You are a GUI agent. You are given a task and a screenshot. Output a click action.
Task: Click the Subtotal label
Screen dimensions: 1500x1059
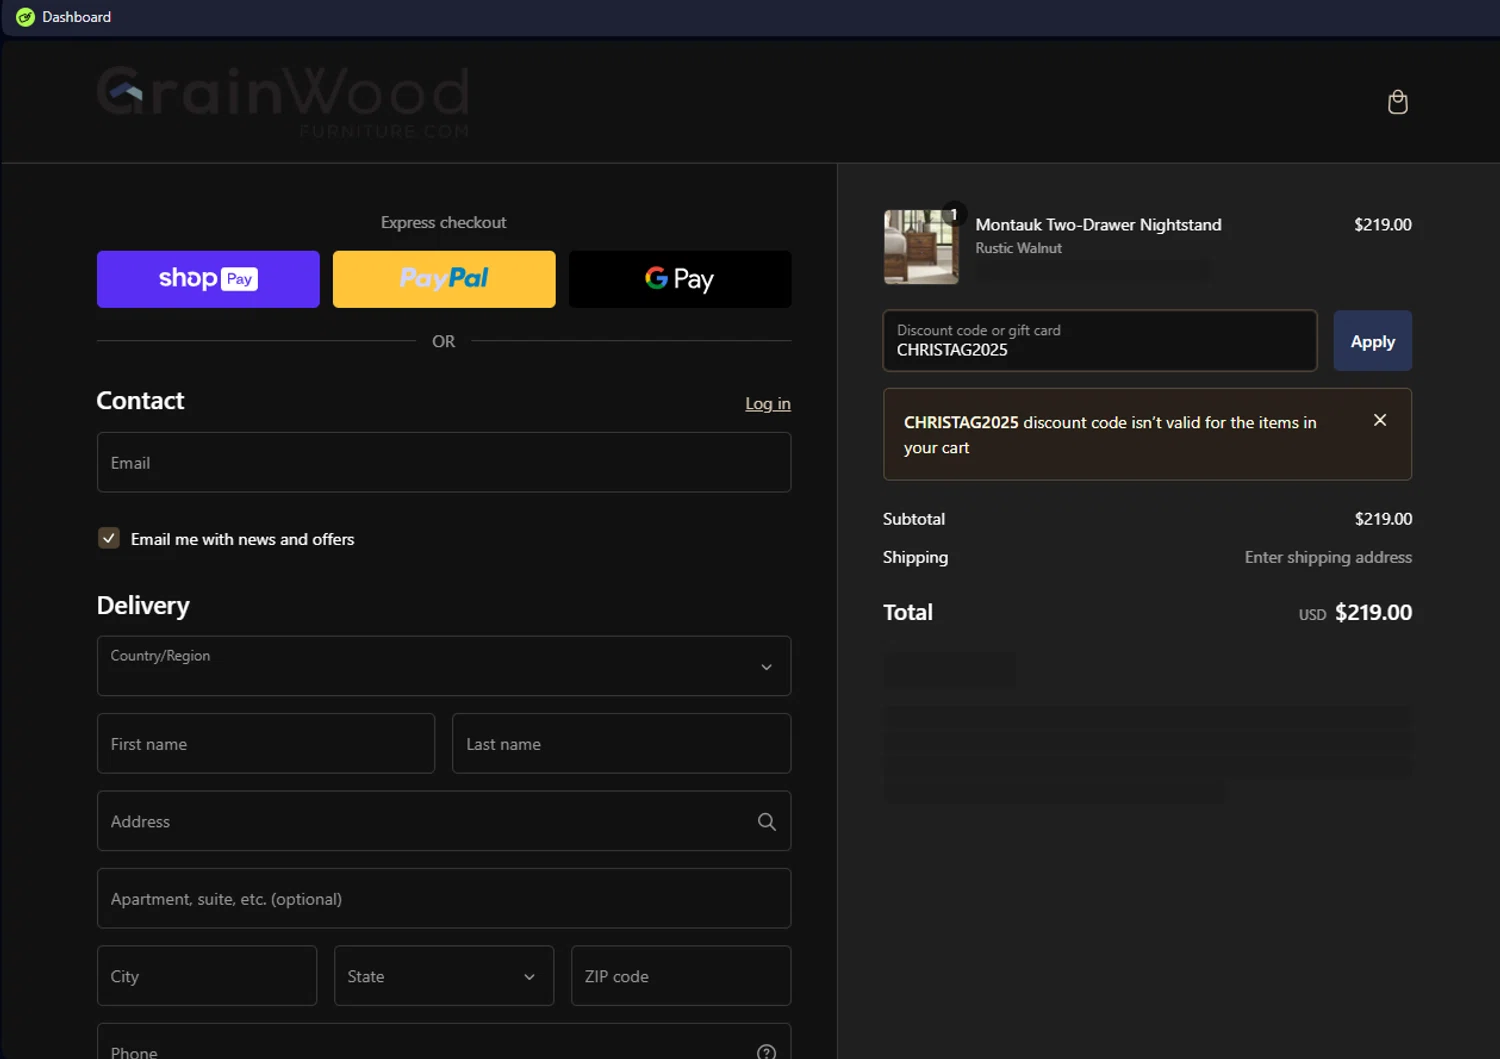click(914, 519)
